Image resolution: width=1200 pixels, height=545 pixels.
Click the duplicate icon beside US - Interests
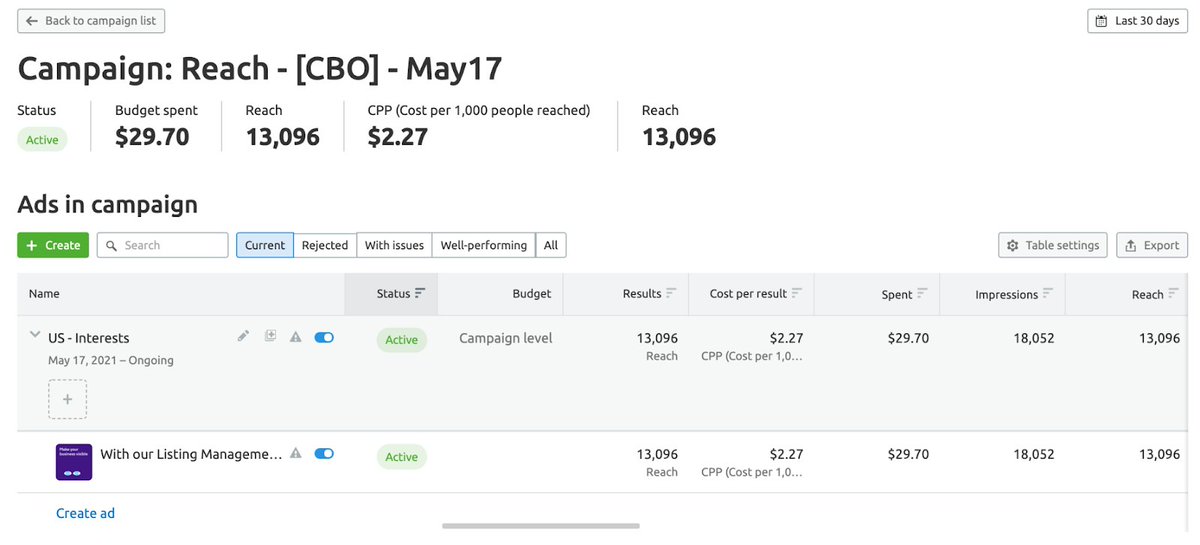tap(269, 337)
